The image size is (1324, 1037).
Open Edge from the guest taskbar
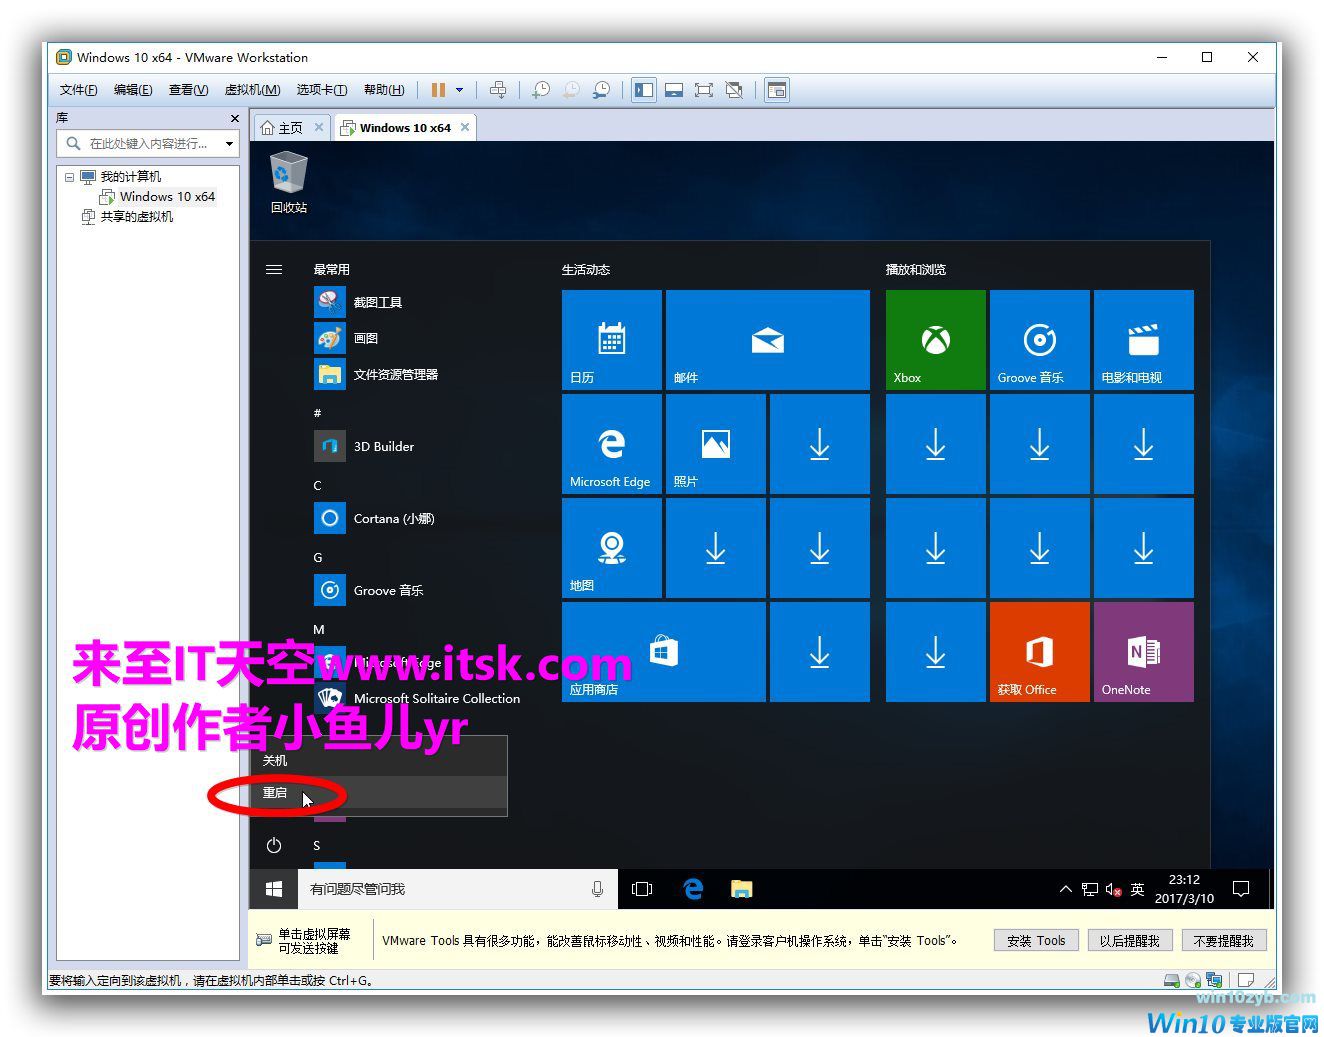[x=692, y=889]
